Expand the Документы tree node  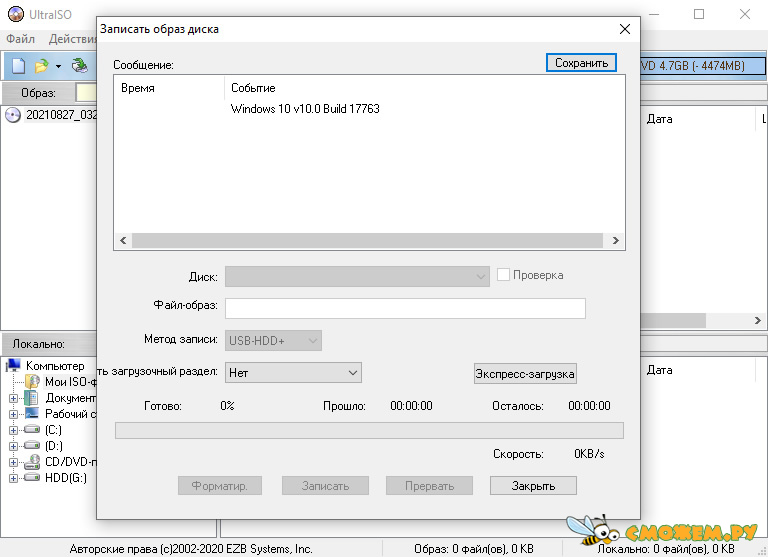coord(13,398)
